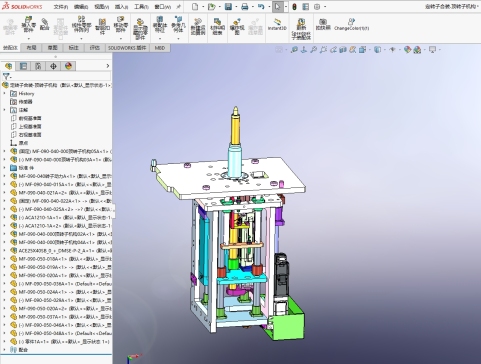Click the Print icon
This screenshot has height=364, width=481.
tap(245, 7)
